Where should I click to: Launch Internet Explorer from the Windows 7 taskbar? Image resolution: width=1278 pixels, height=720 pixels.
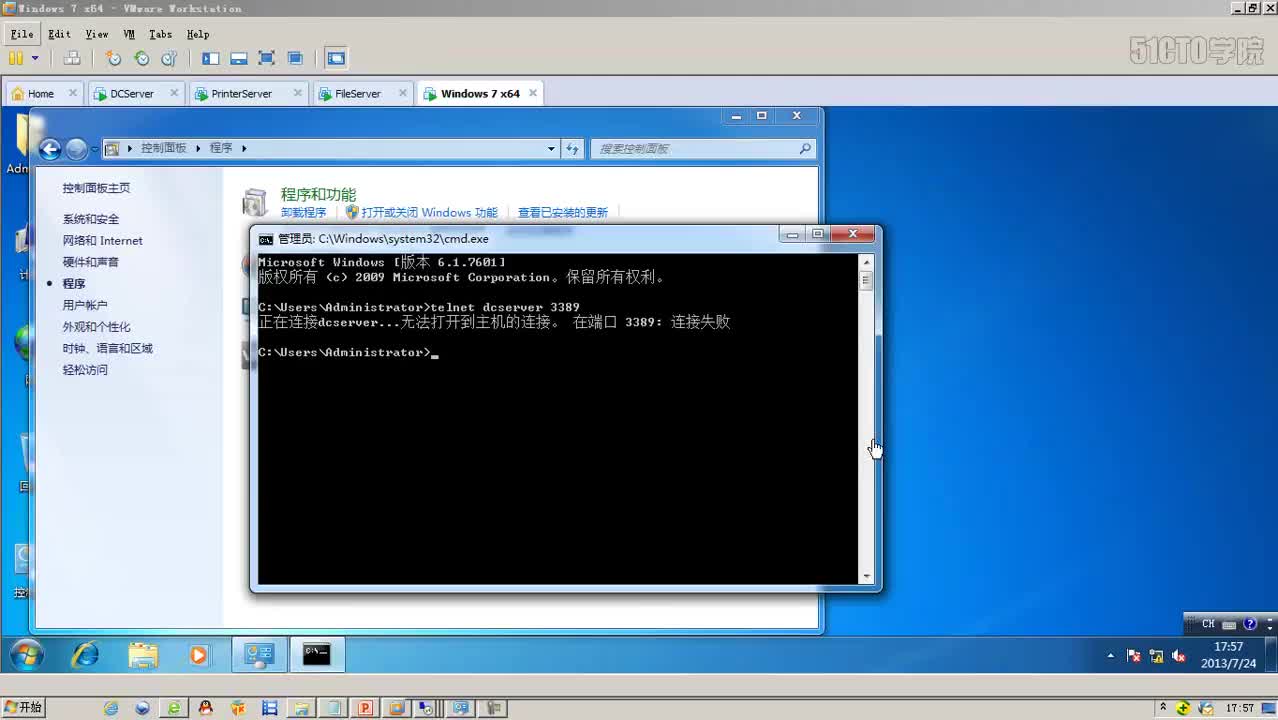(x=86, y=655)
